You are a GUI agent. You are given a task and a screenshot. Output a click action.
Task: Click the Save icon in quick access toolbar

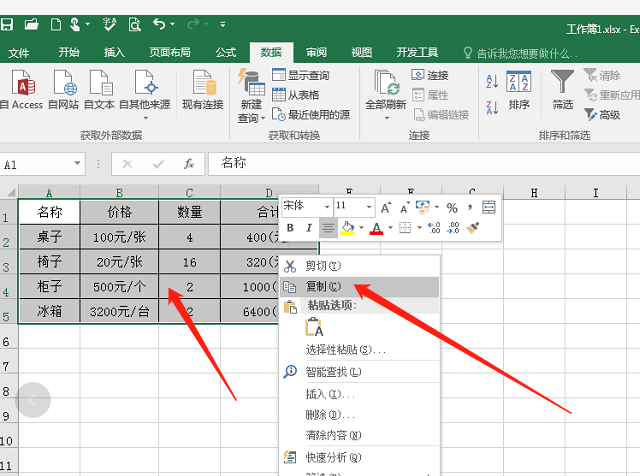tap(7, 24)
